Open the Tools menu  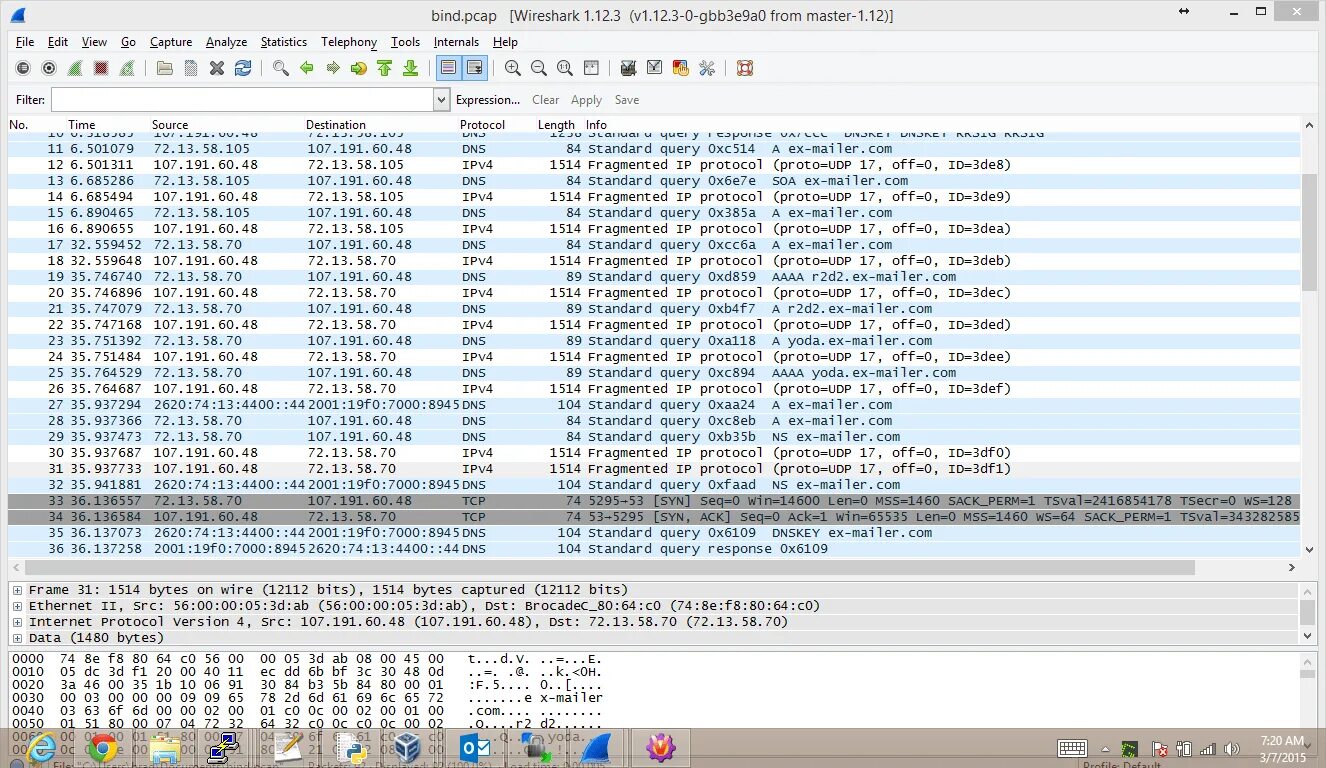coord(405,42)
